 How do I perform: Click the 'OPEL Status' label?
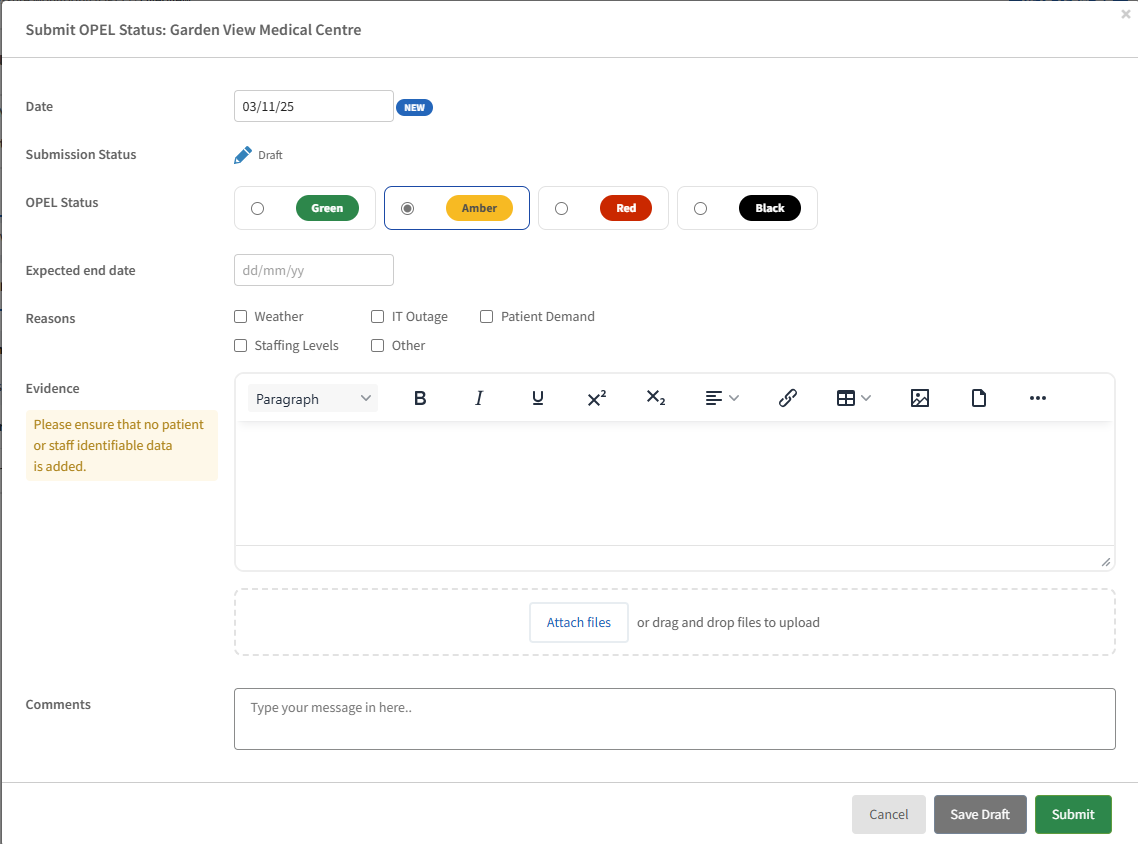click(62, 202)
